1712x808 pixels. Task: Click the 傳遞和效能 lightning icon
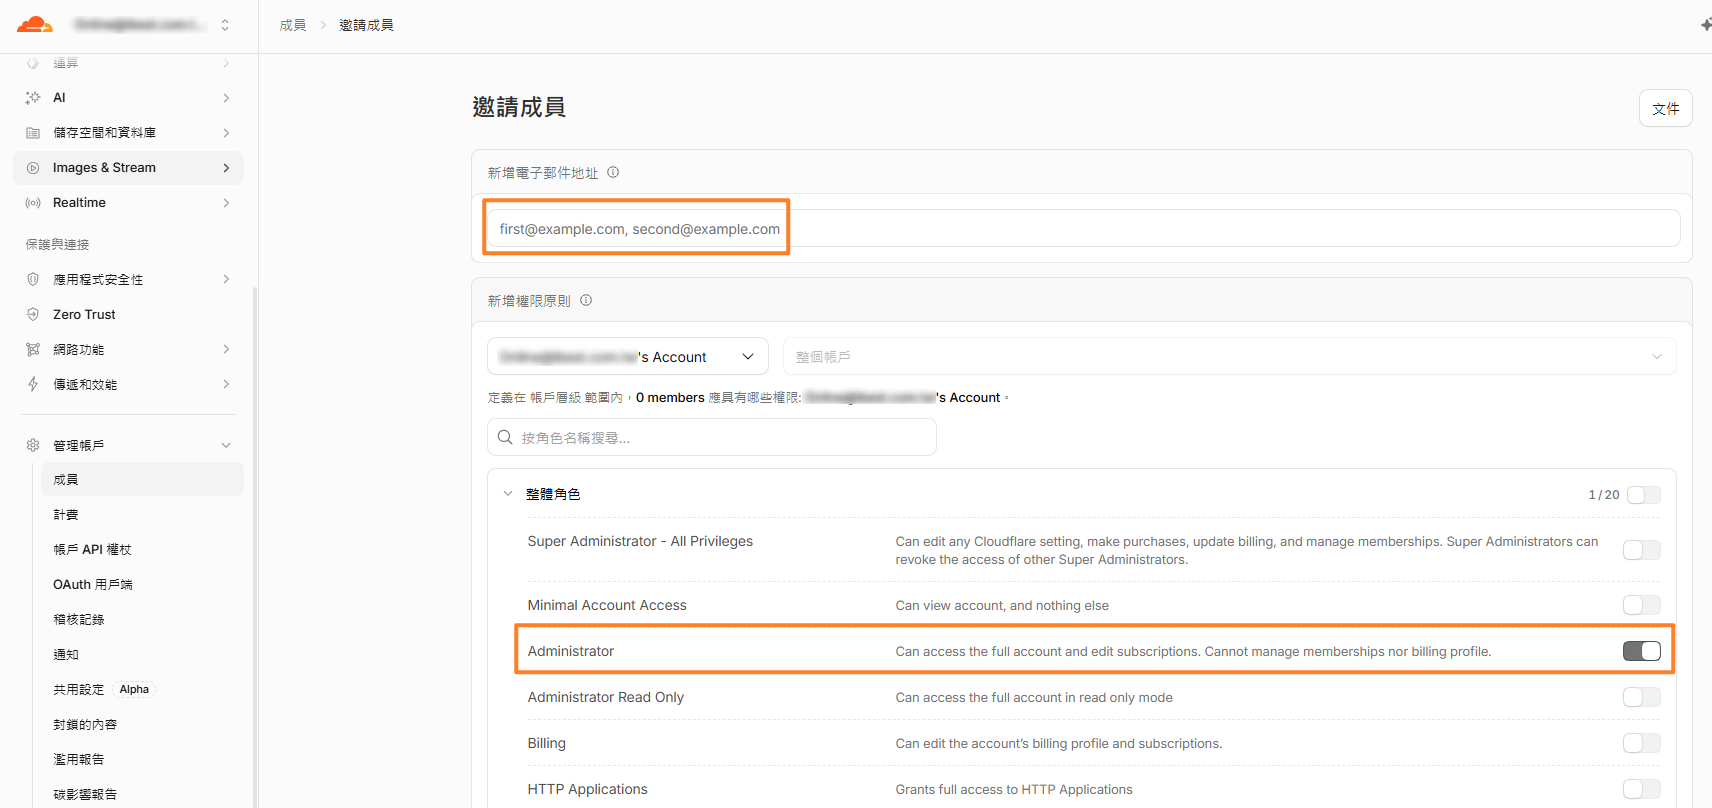(33, 385)
